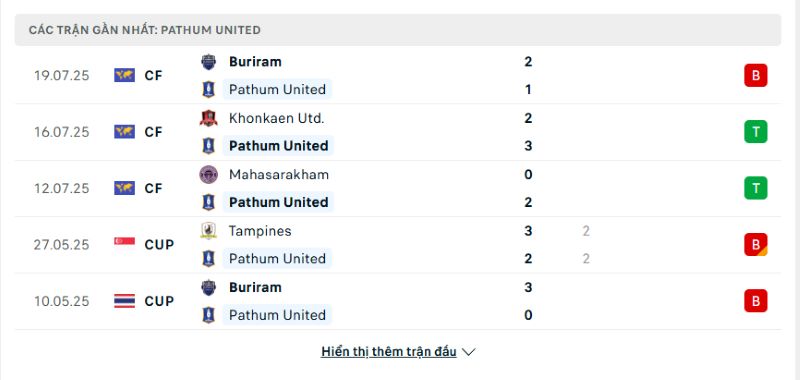Click green T badge on Mahasarakham match
Image resolution: width=800 pixels, height=380 pixels.
[756, 188]
